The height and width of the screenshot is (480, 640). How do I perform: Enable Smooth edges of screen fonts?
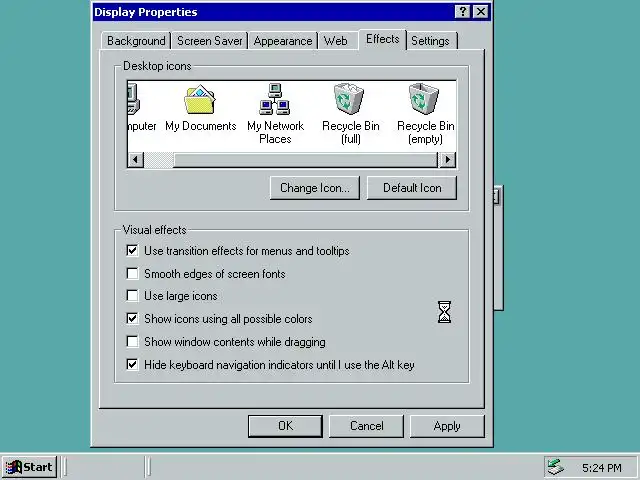[x=132, y=273]
